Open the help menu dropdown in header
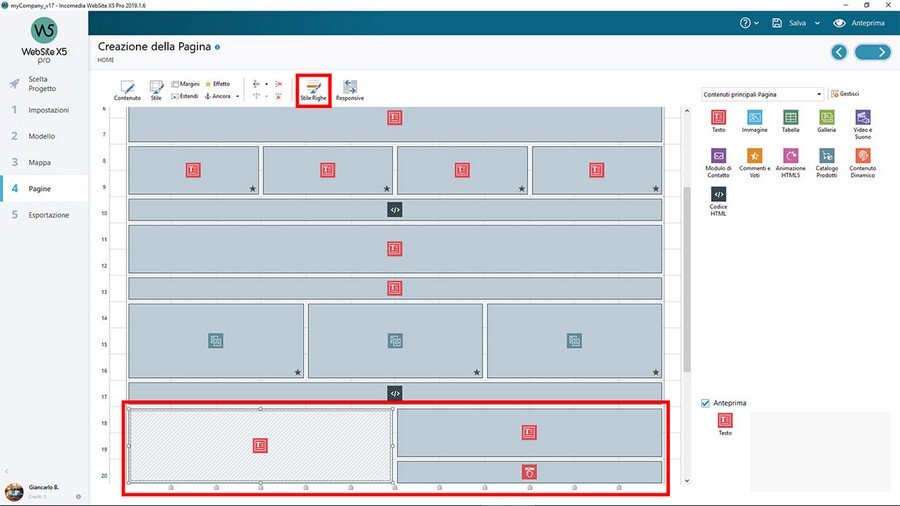900x506 pixels. tap(748, 22)
